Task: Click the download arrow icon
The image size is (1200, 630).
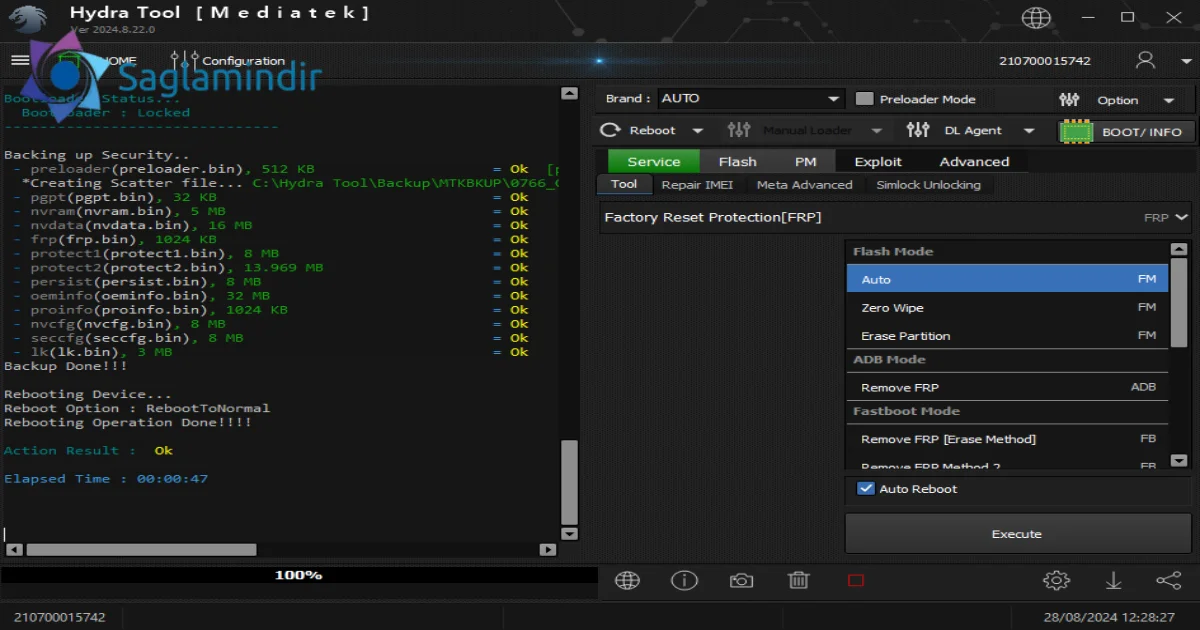Action: click(1112, 580)
